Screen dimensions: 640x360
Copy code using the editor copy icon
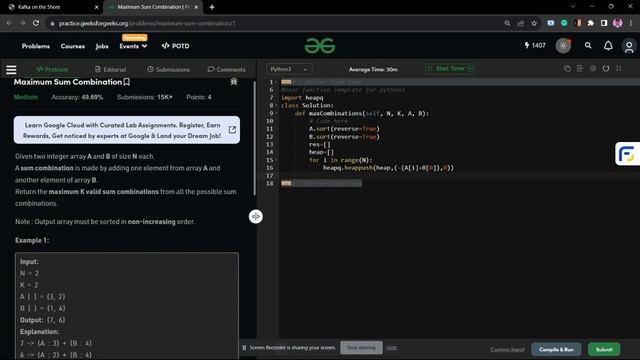coord(567,69)
